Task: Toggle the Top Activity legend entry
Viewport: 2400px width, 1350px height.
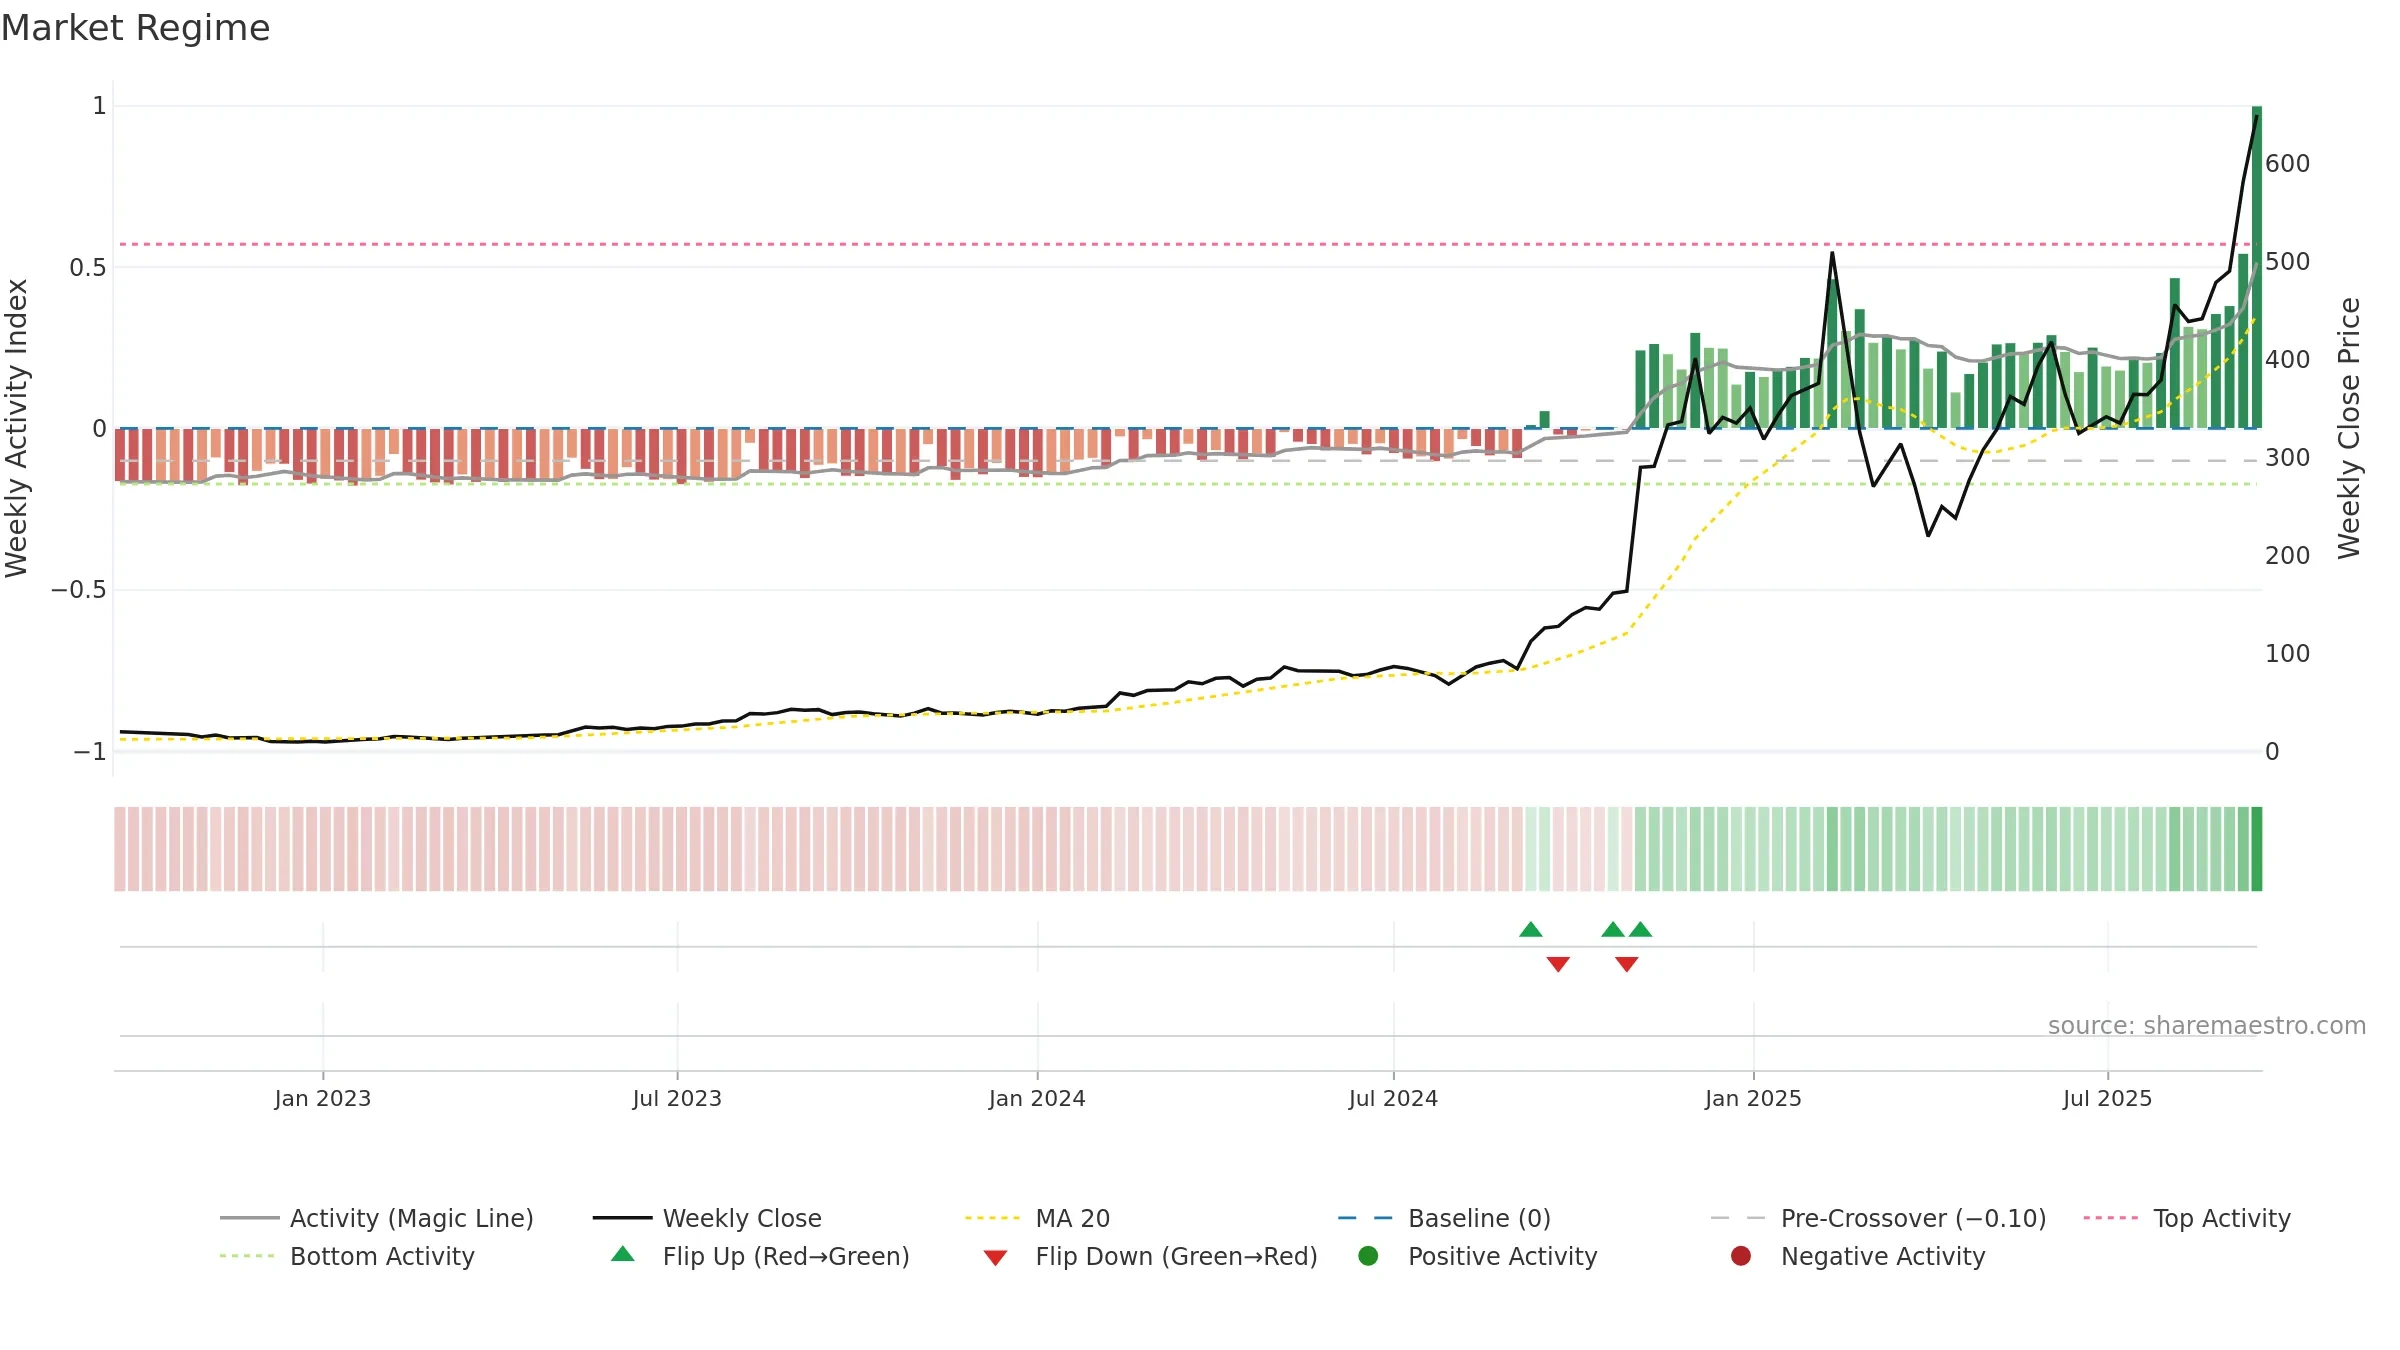Action: tap(2186, 1218)
